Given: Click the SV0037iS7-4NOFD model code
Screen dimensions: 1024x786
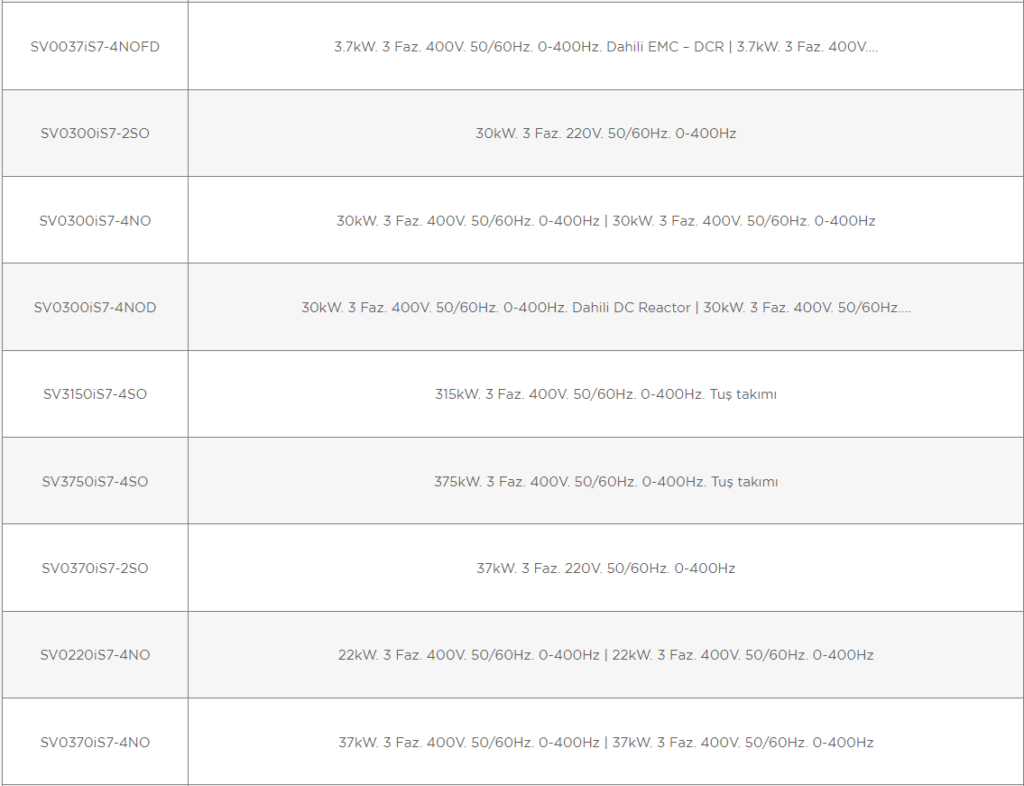Looking at the screenshot, I should (95, 47).
